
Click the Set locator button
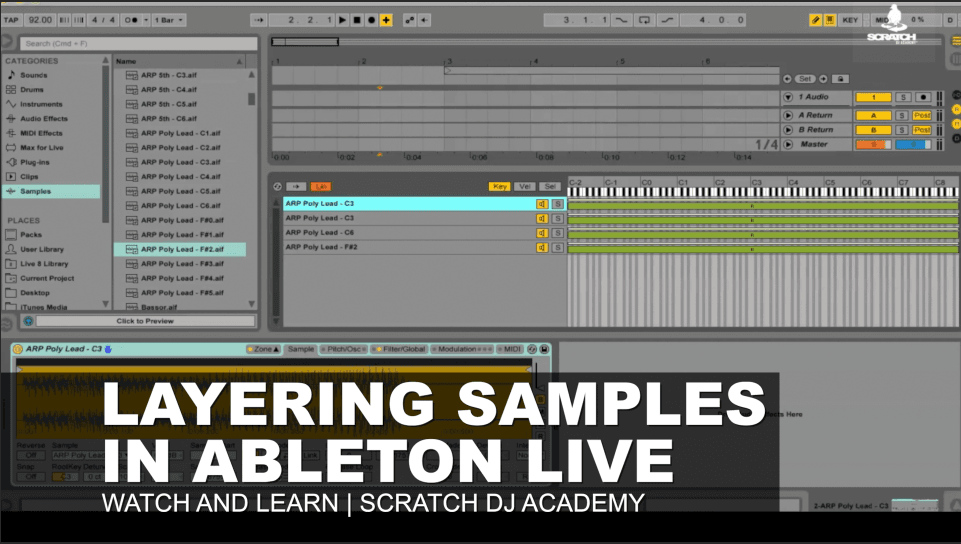[x=805, y=79]
